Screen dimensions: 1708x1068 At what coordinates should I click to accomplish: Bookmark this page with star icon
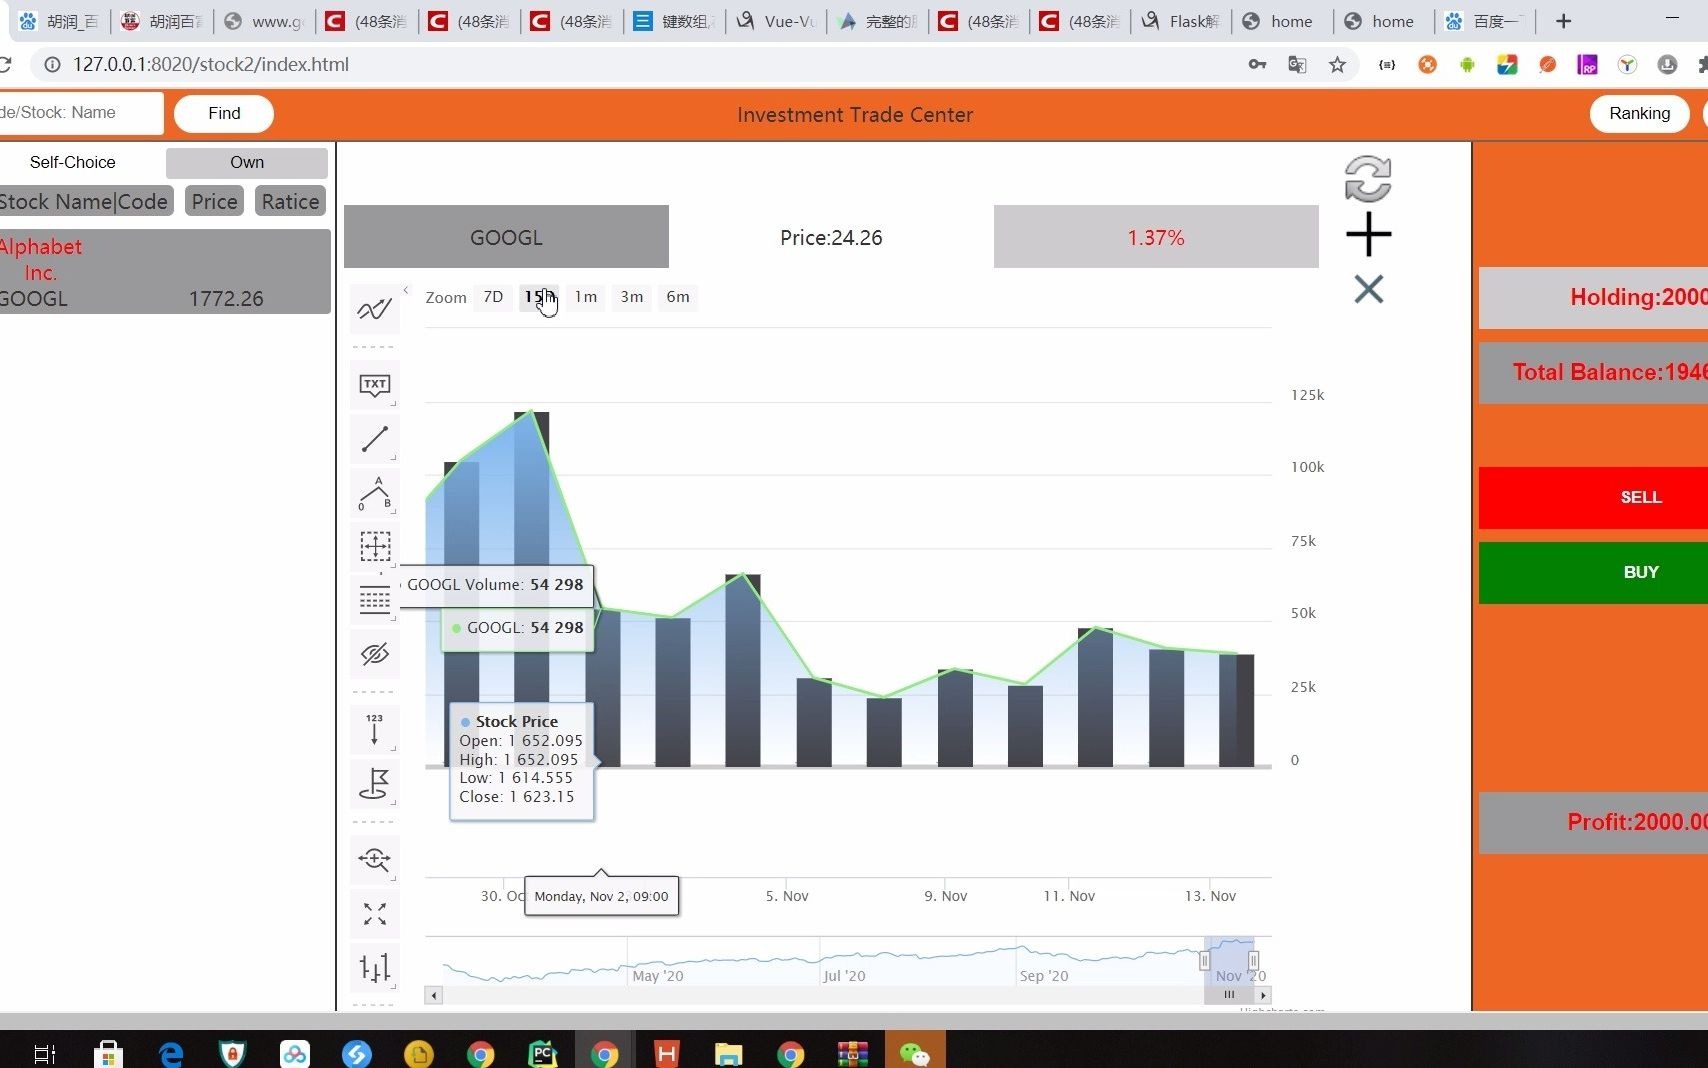coord(1337,64)
